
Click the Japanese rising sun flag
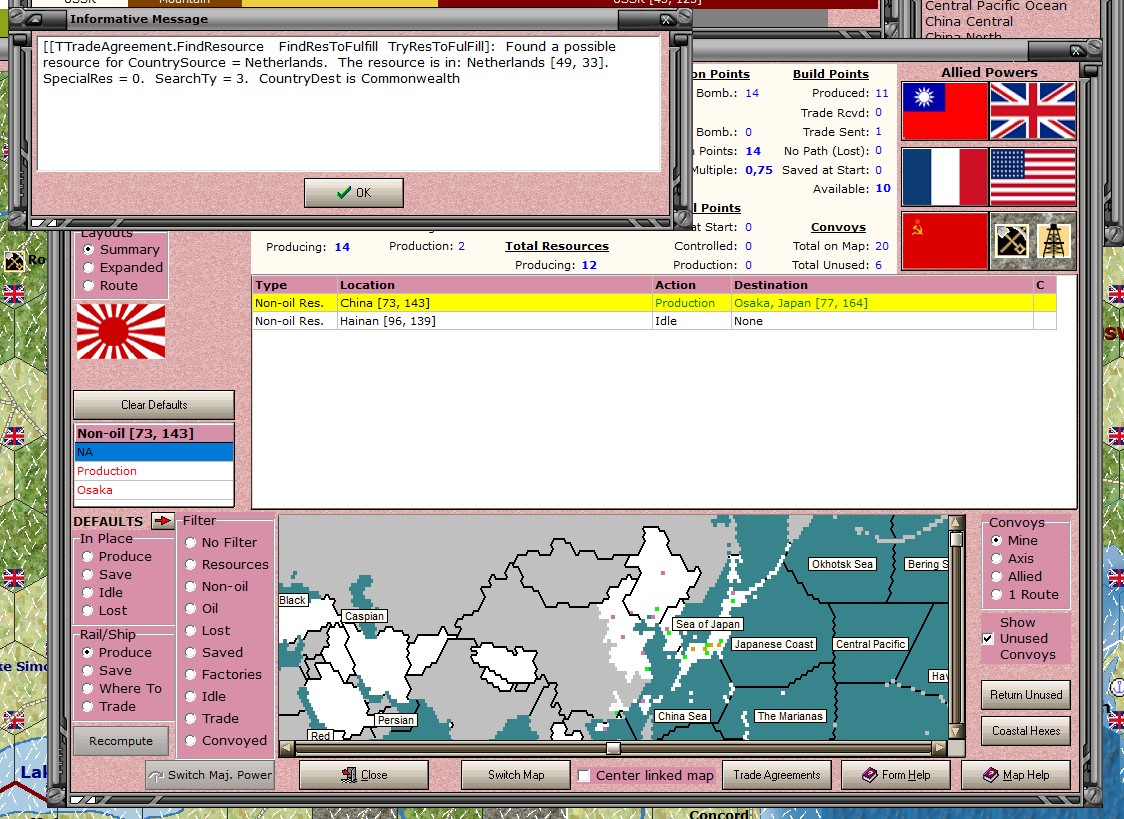(x=120, y=331)
